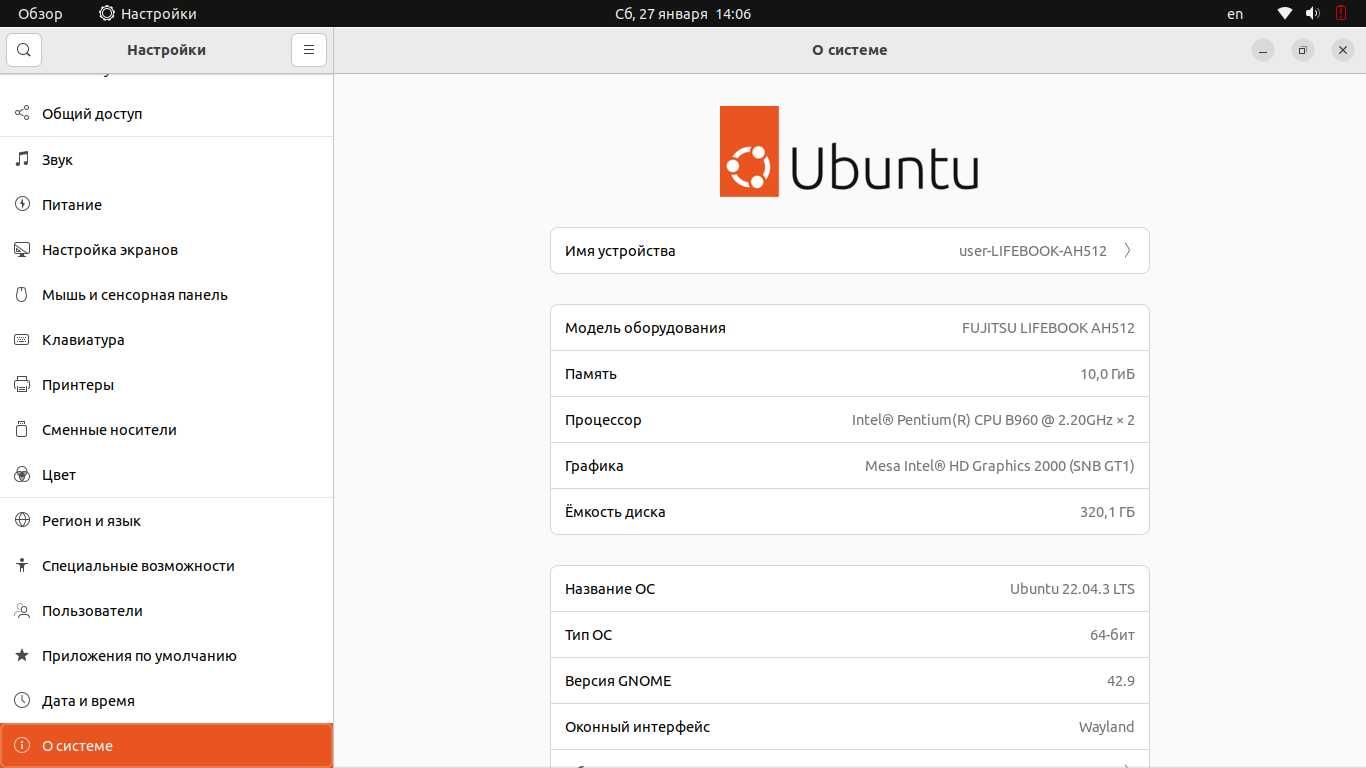Image resolution: width=1366 pixels, height=768 pixels.
Task: Click the Ubuntu 22.04.3 LTS value
Action: [1072, 588]
